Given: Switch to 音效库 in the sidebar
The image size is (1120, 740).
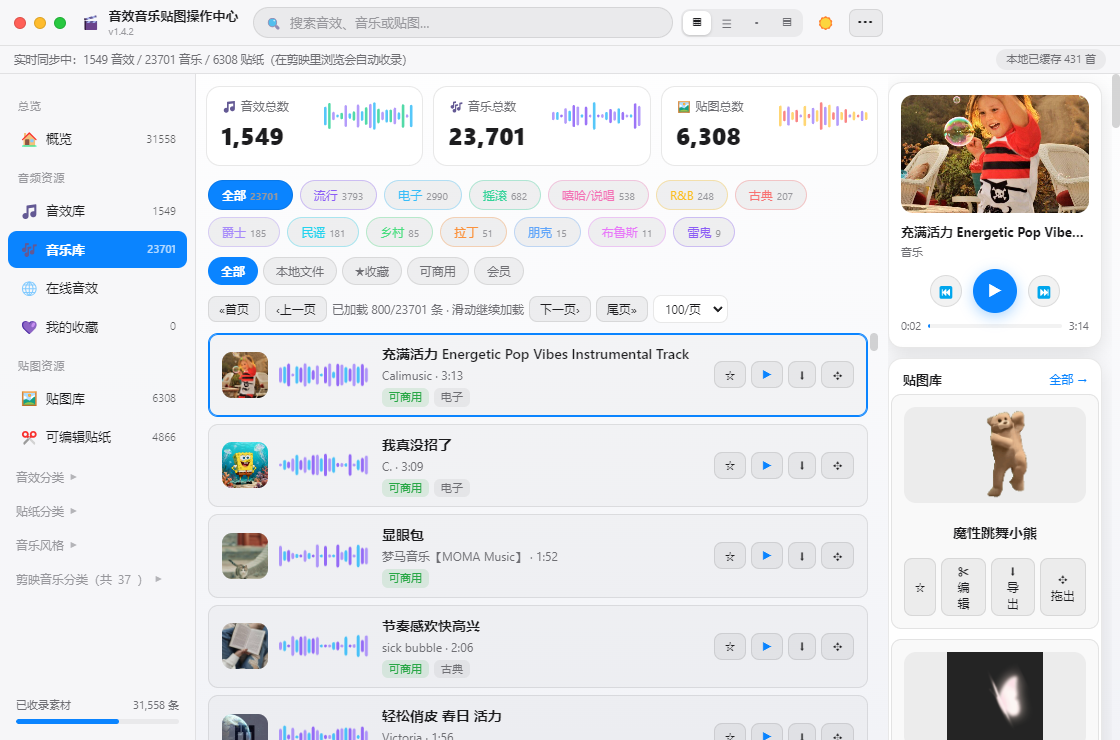Looking at the screenshot, I should click(x=97, y=211).
